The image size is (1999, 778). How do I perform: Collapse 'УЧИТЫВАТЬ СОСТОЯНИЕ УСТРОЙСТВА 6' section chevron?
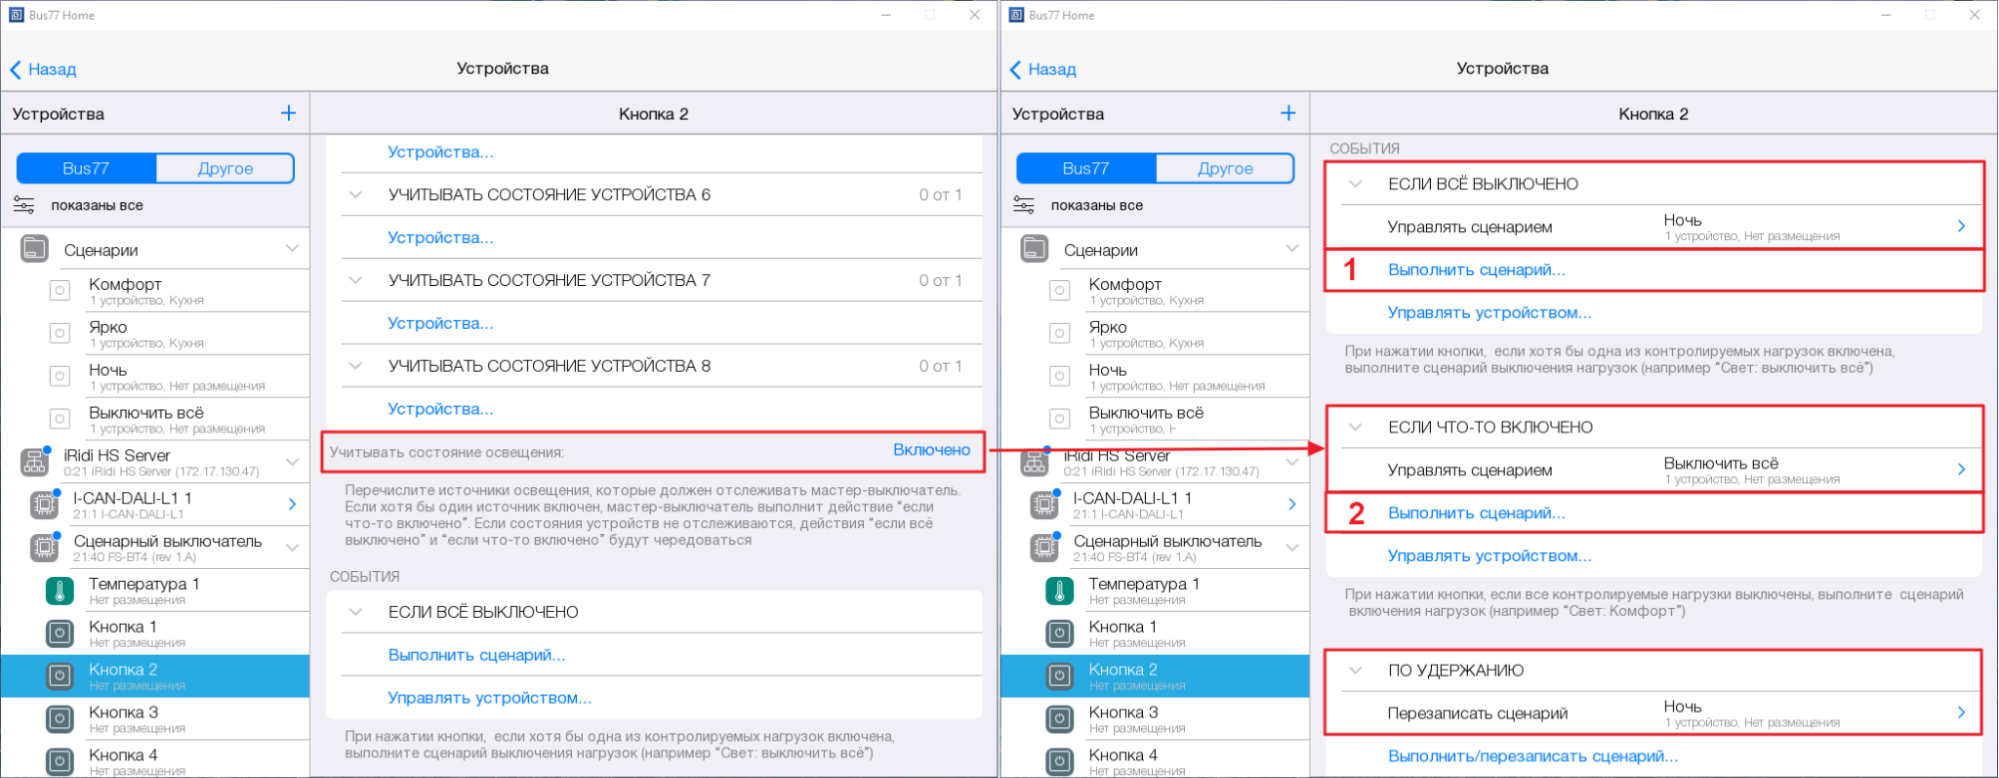[355, 194]
